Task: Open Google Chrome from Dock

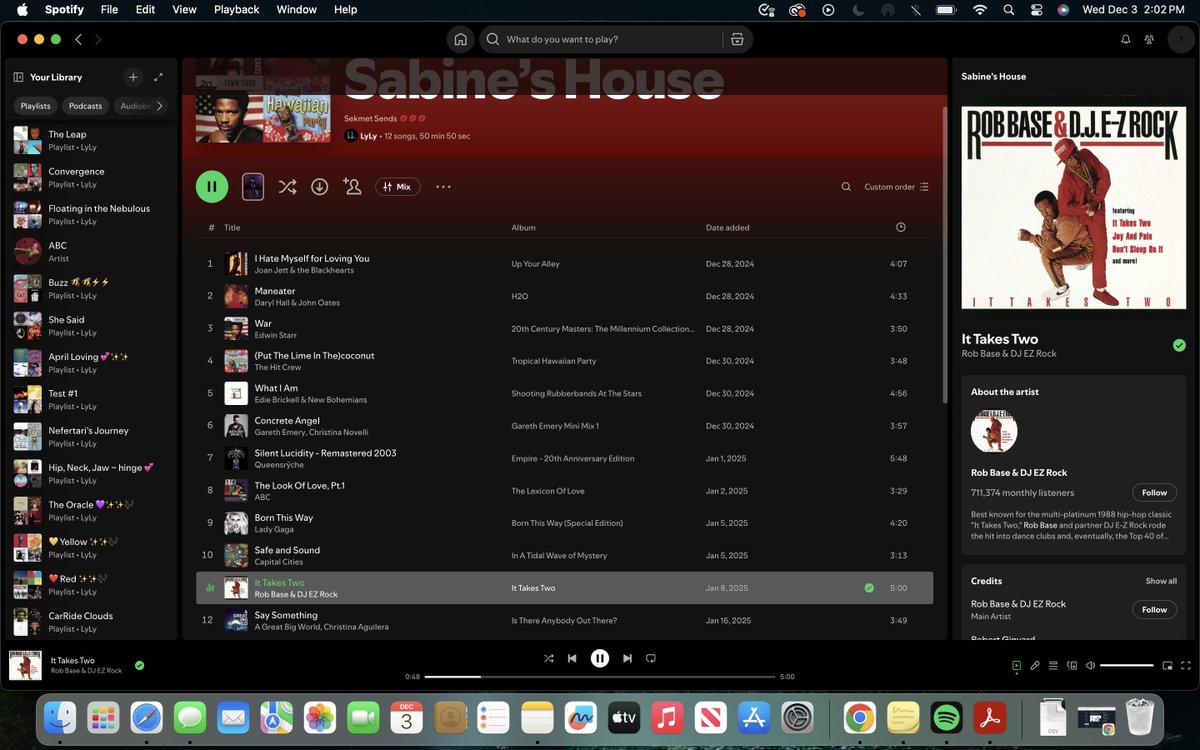Action: pos(860,717)
